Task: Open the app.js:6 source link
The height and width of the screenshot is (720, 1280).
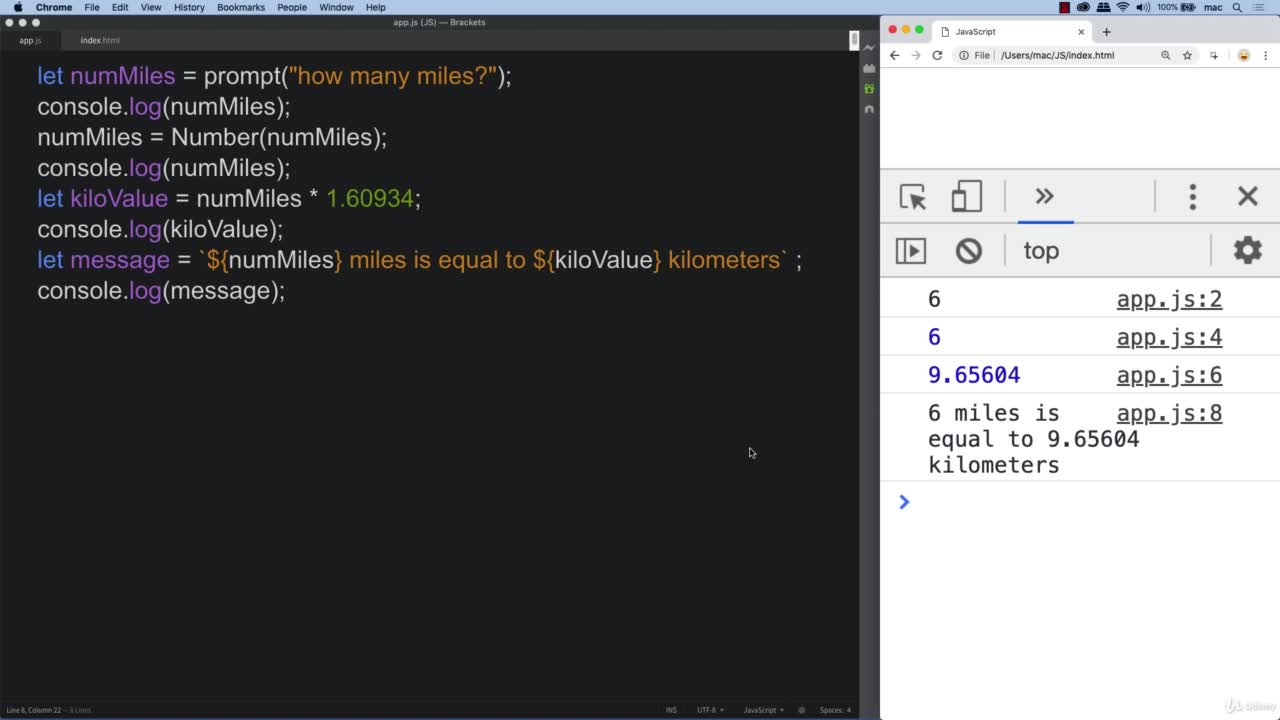Action: tap(1169, 375)
